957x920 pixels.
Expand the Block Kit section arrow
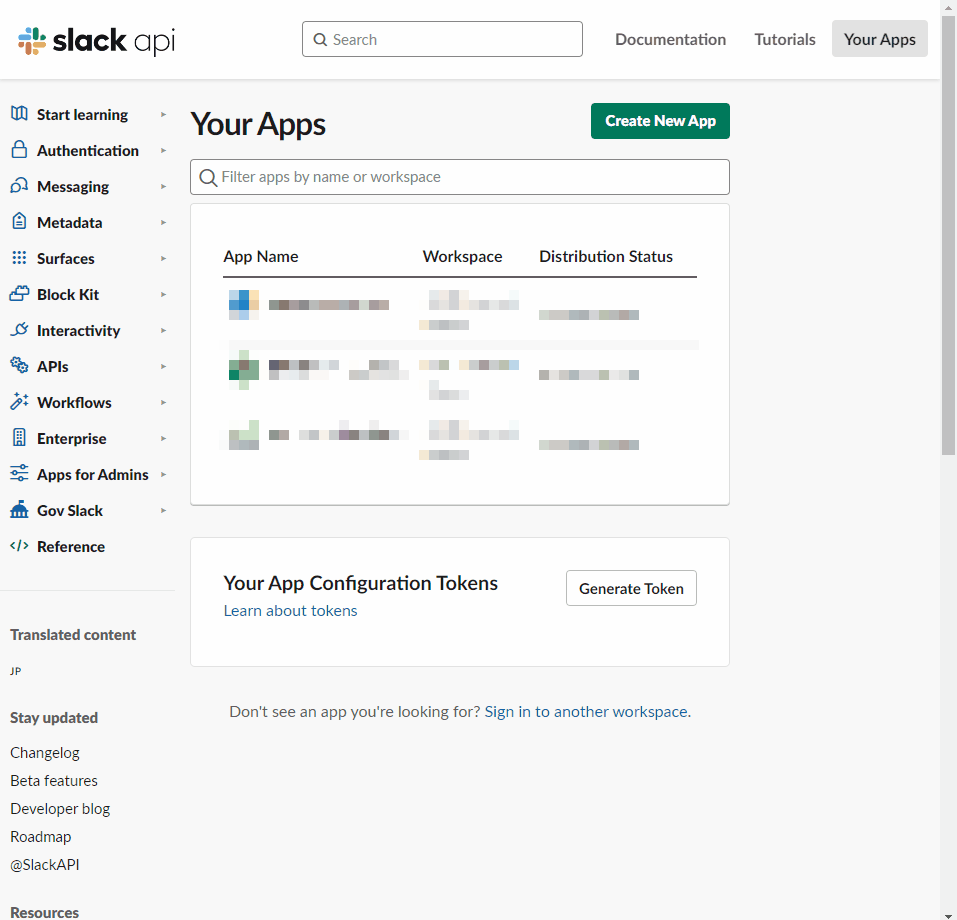(x=164, y=294)
